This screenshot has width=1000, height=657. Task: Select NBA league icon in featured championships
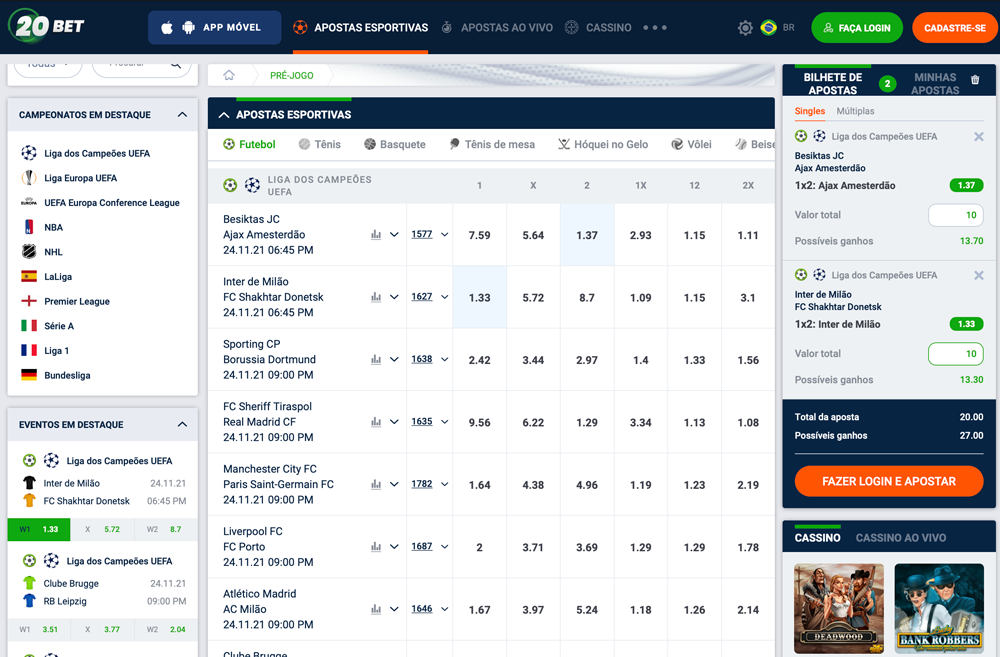tap(29, 227)
